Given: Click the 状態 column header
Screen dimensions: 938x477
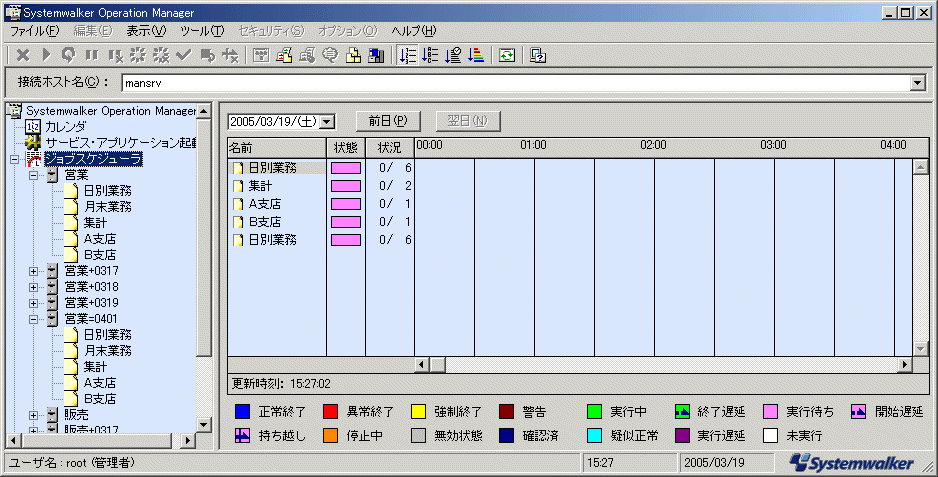Looking at the screenshot, I should point(346,147).
